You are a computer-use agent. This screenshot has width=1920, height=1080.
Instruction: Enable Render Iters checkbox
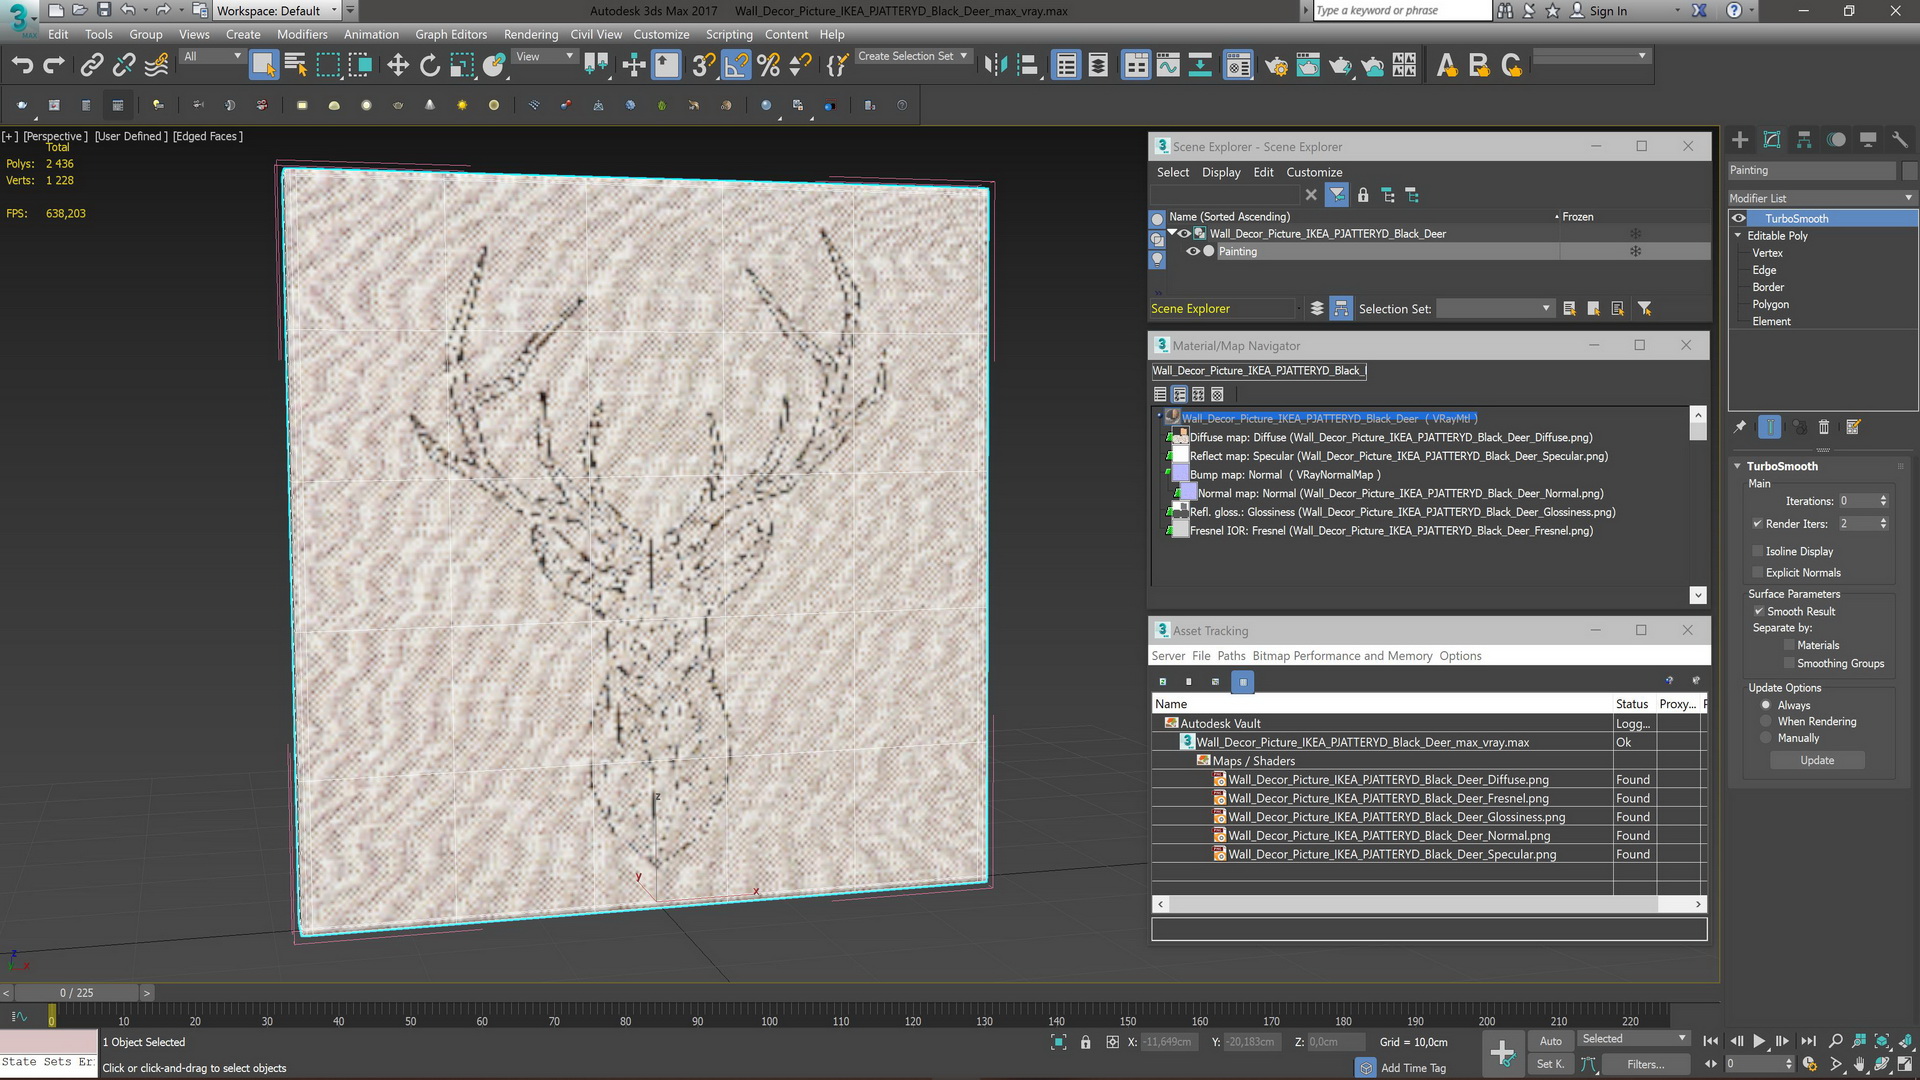pos(1757,524)
